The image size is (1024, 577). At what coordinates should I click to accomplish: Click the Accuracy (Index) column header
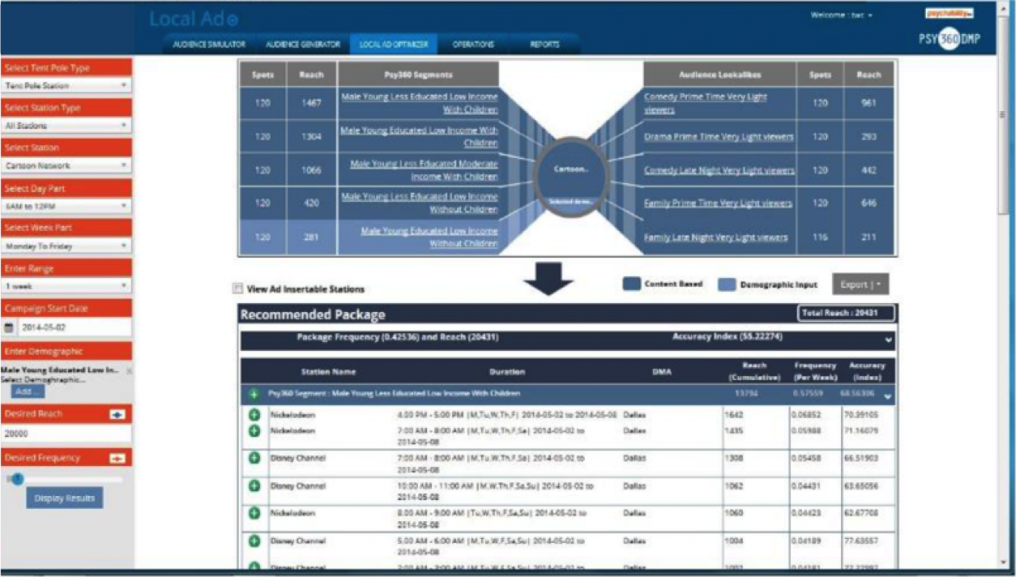point(867,371)
